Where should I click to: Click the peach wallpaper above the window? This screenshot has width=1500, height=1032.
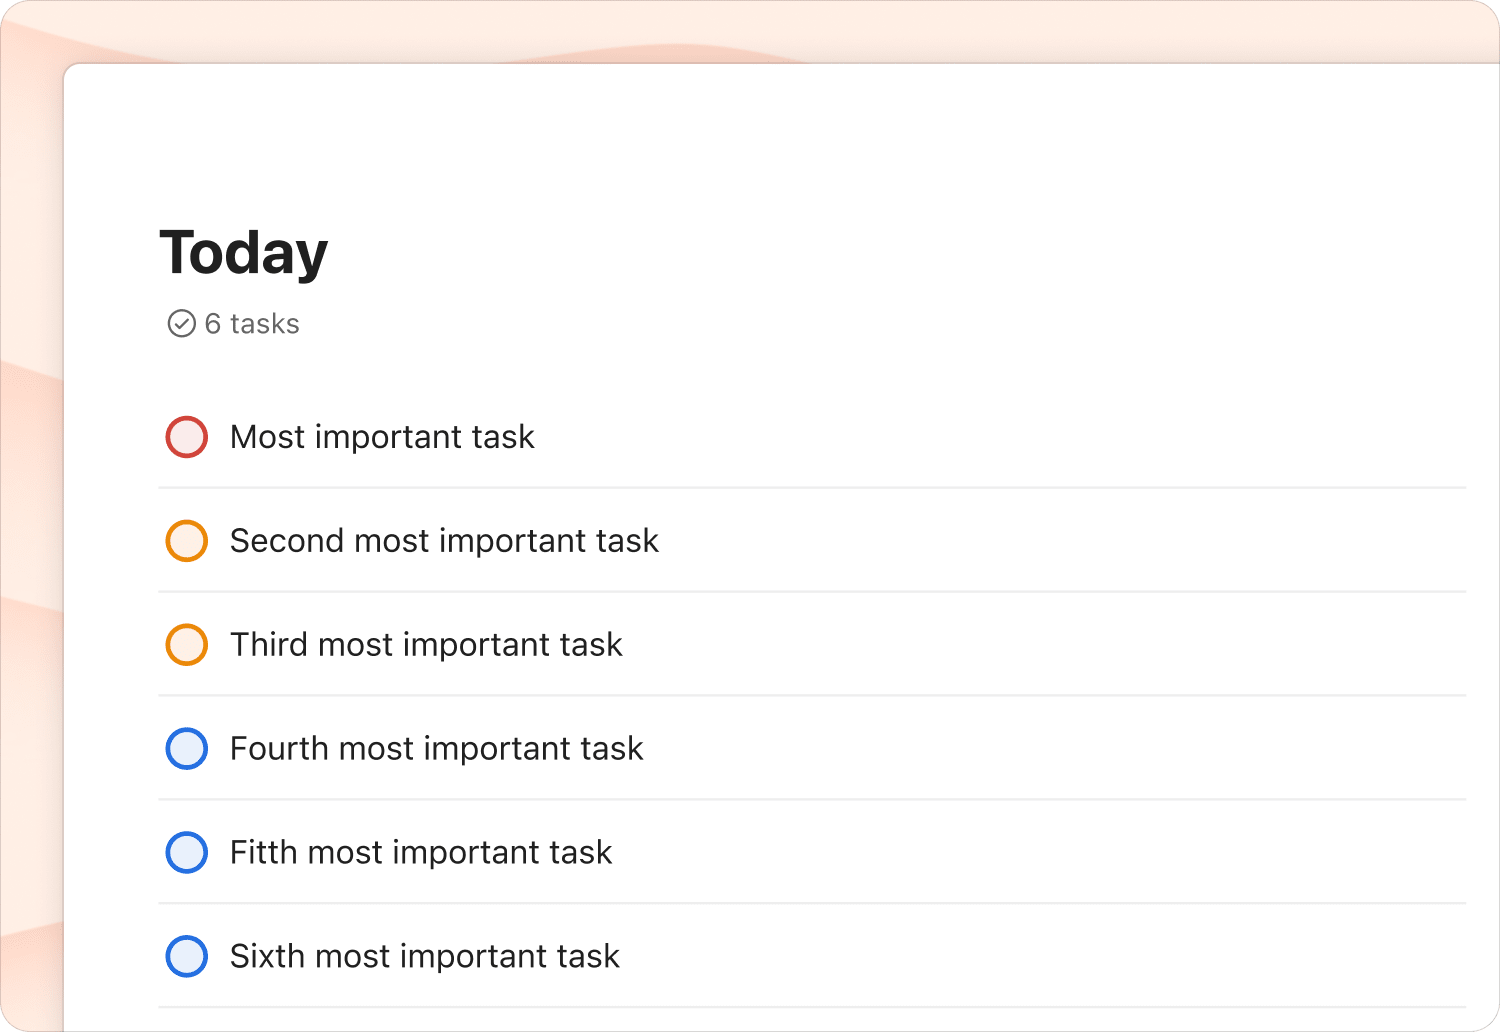[750, 30]
